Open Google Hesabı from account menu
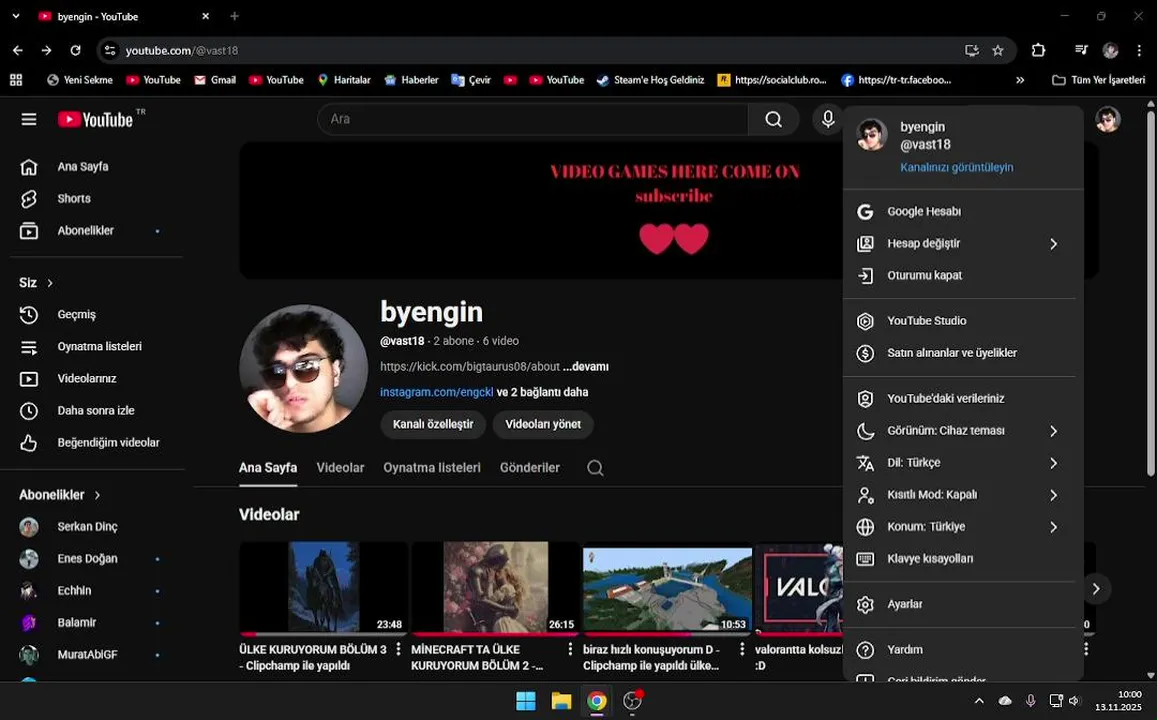Image resolution: width=1157 pixels, height=720 pixels. tap(963, 212)
